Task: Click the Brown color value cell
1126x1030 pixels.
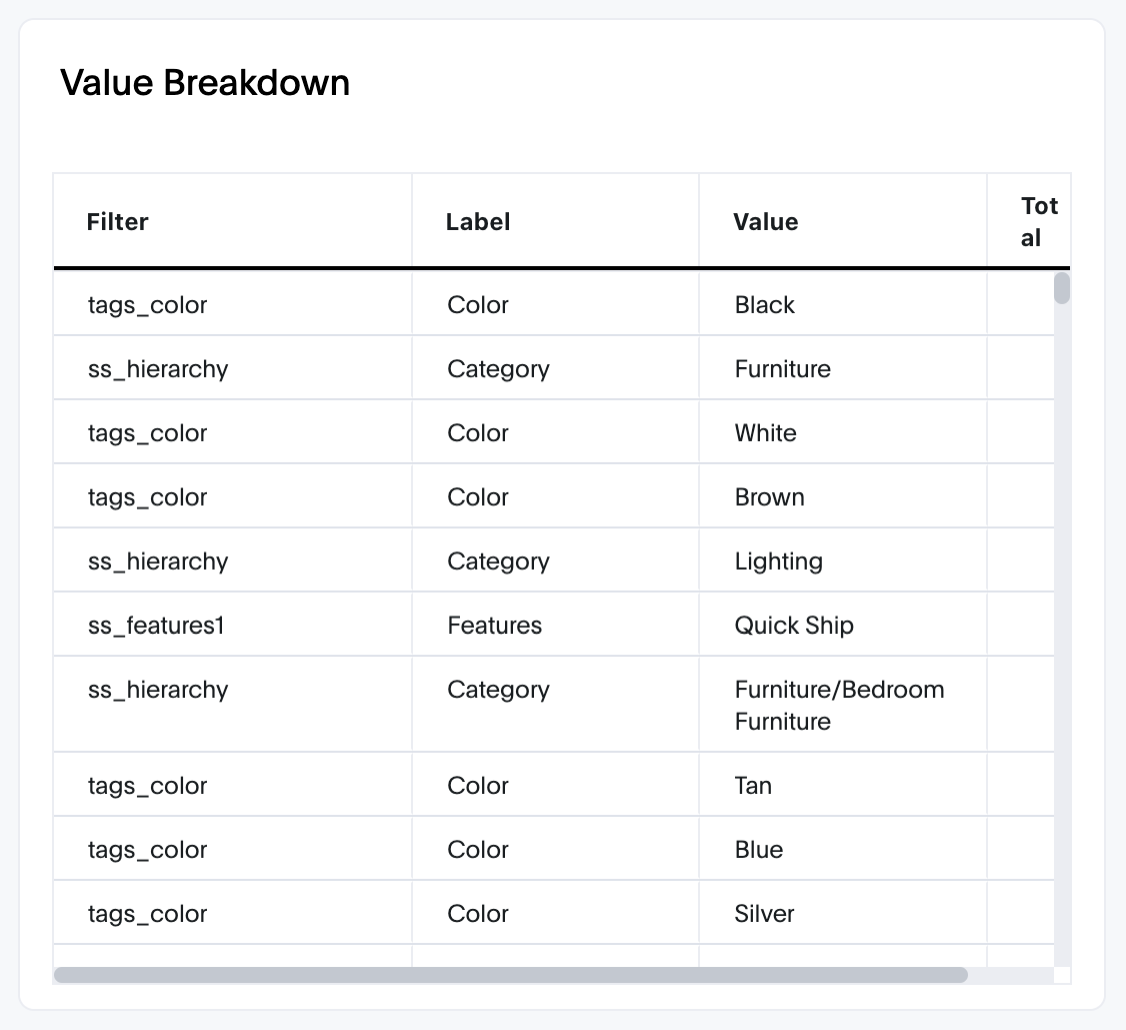Action: pyautogui.click(x=842, y=496)
